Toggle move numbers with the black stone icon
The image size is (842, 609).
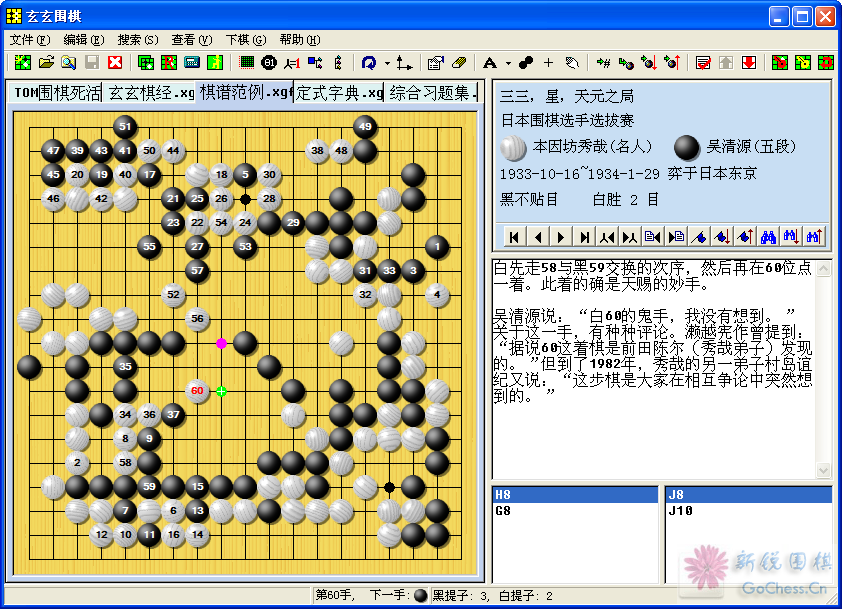268,62
